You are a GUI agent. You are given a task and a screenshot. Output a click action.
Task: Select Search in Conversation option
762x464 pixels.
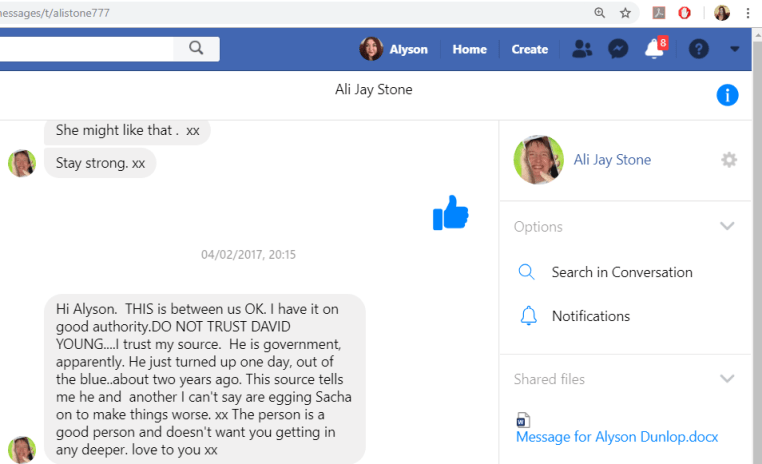621,272
